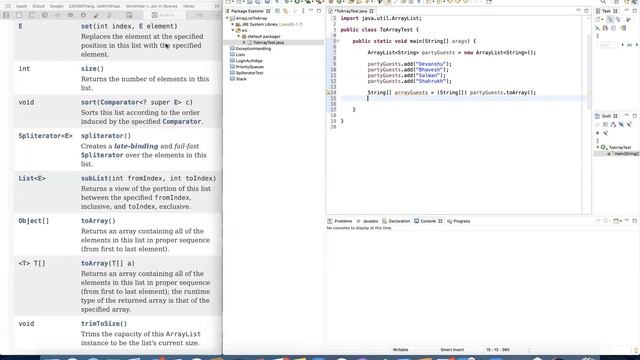
Task: Open the iCloud bookmark in browser favorites bar
Action: tap(38, 6)
